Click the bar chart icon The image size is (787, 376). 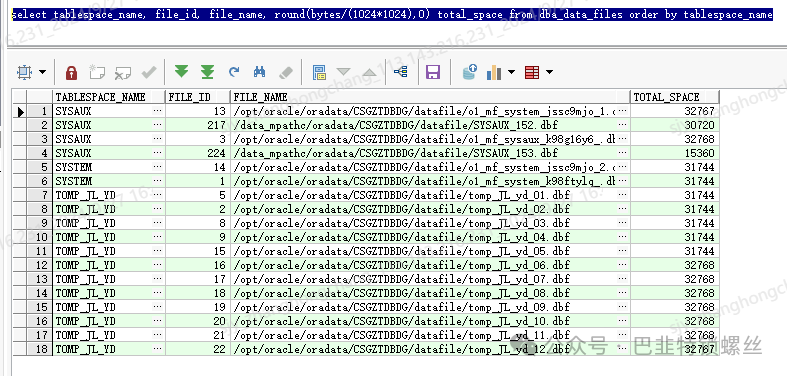pyautogui.click(x=494, y=73)
